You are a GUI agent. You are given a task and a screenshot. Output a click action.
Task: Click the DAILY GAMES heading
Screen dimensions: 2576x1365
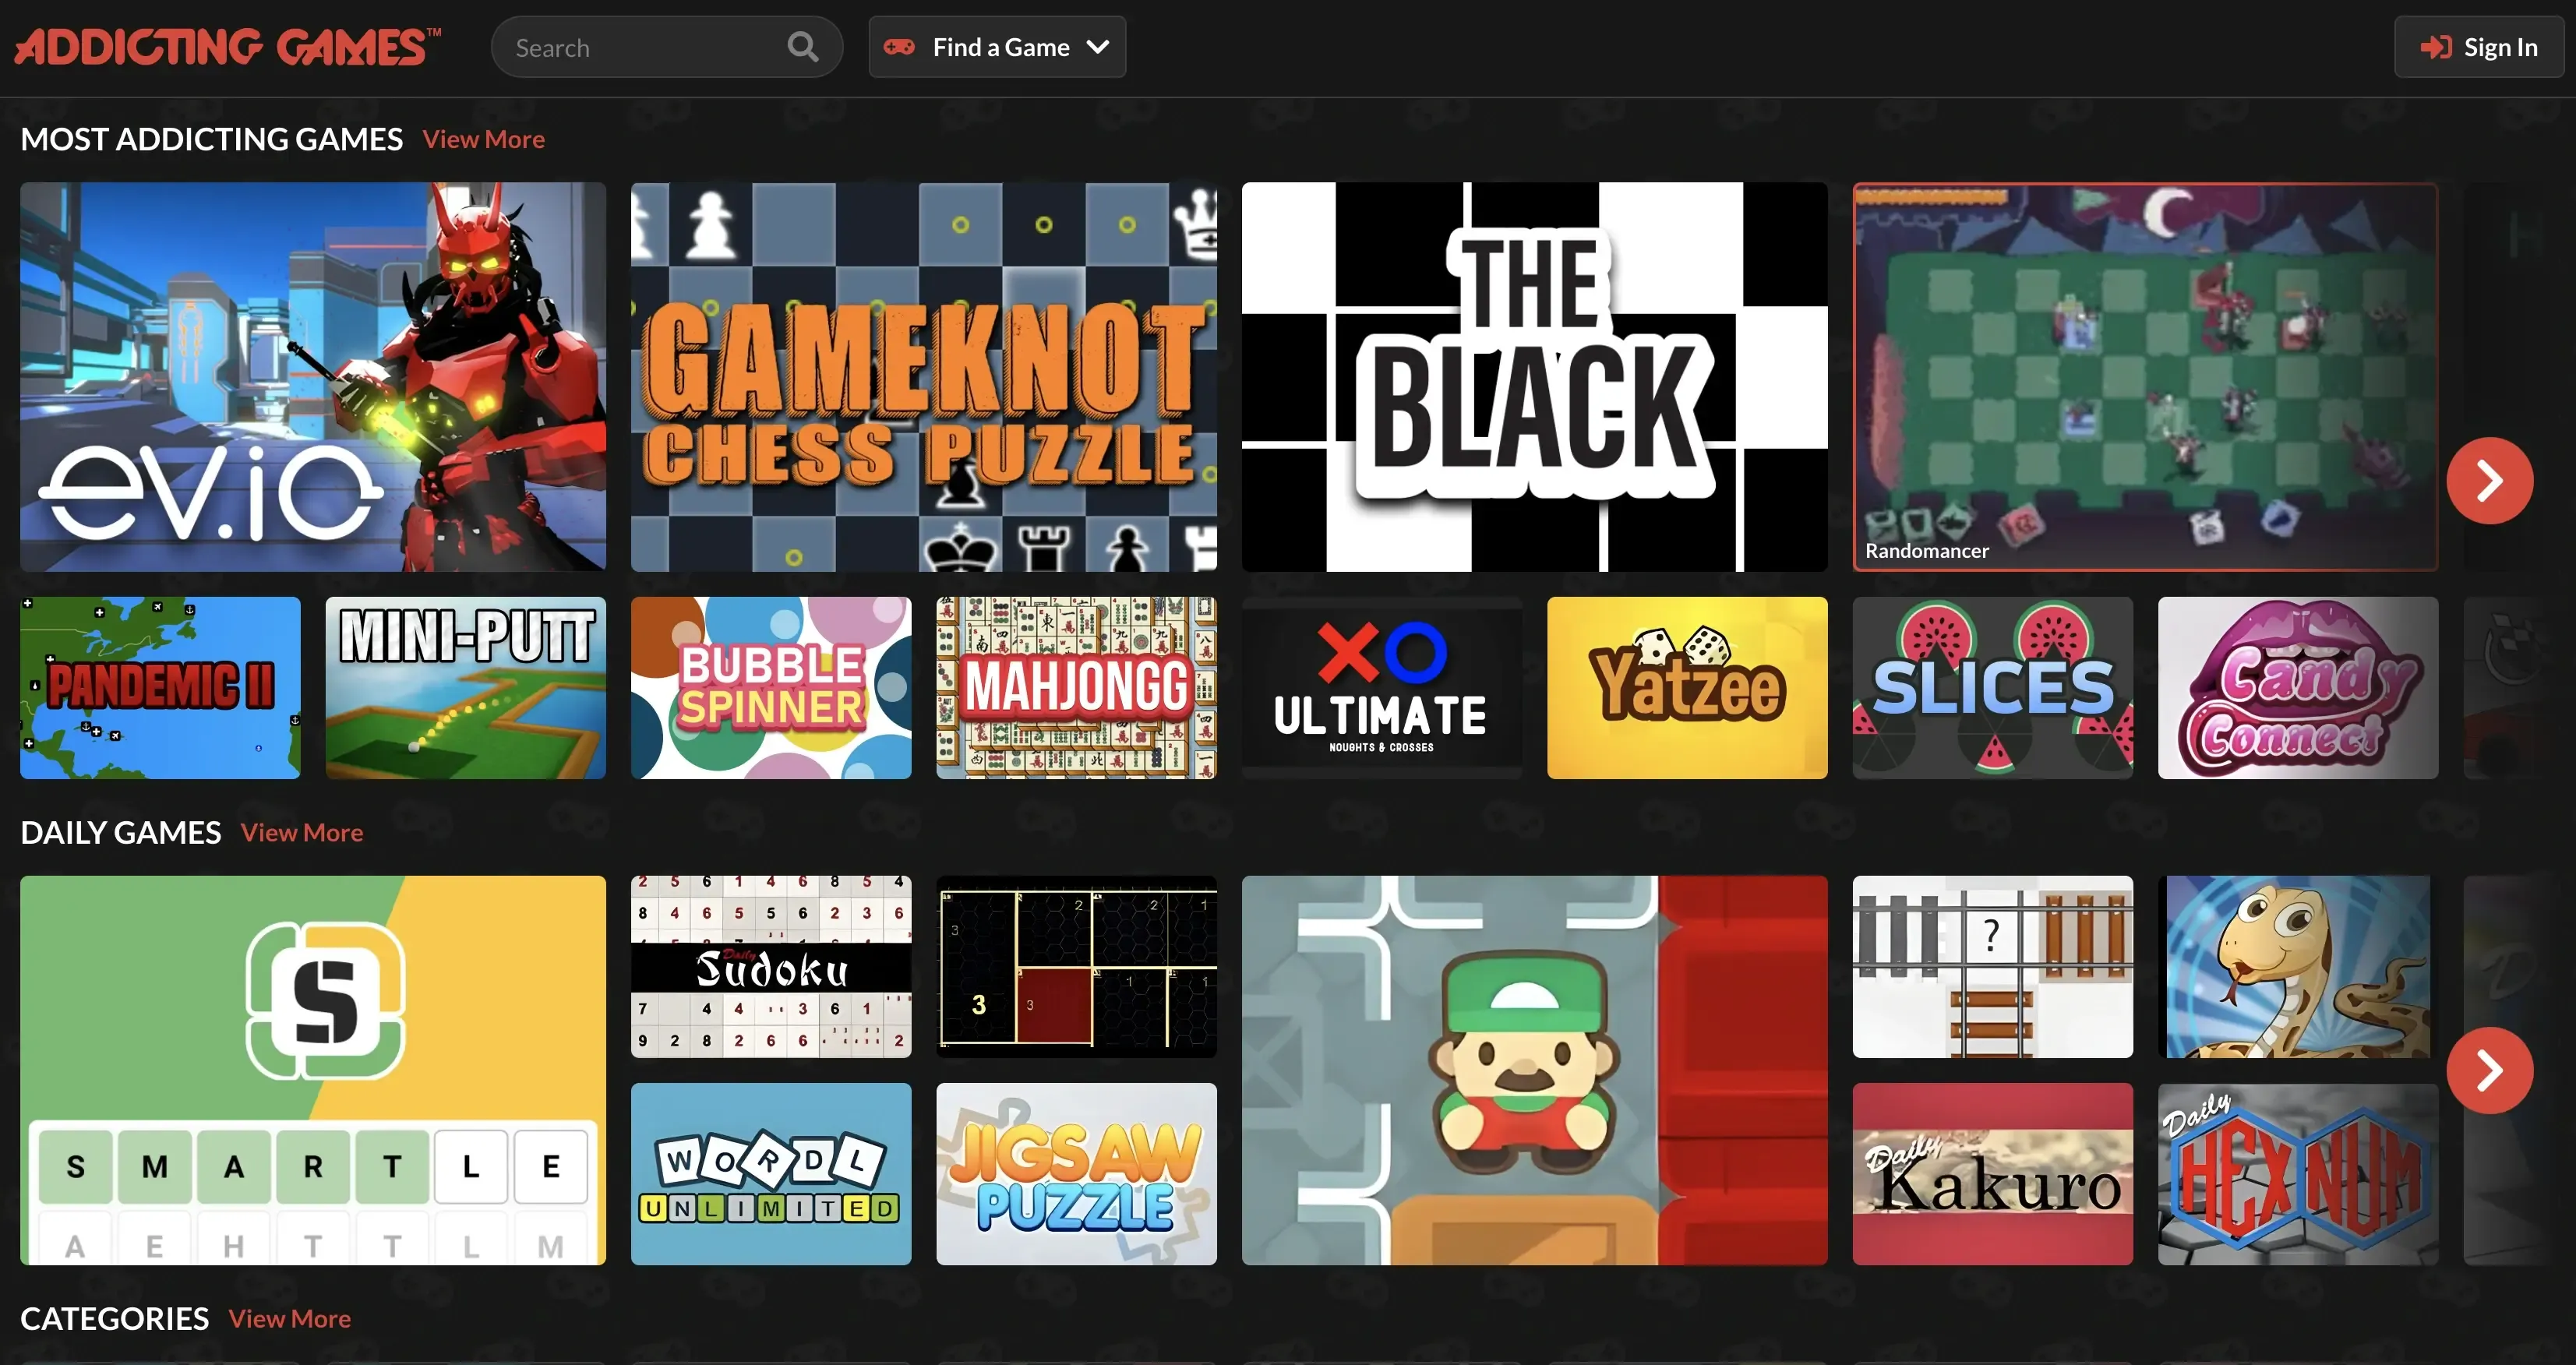[121, 832]
